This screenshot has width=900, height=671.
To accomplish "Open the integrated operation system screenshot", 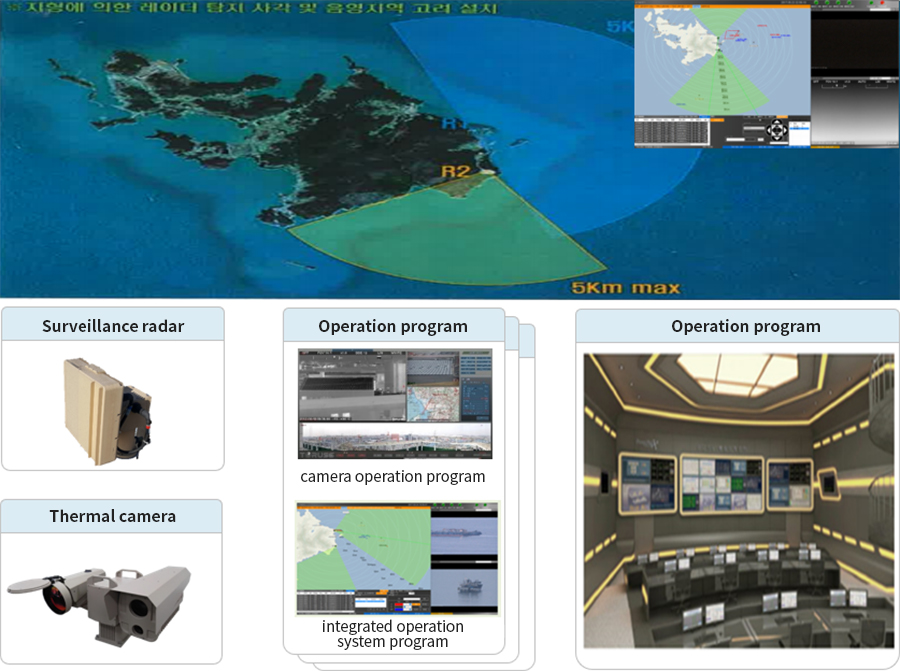I will pyautogui.click(x=397, y=559).
